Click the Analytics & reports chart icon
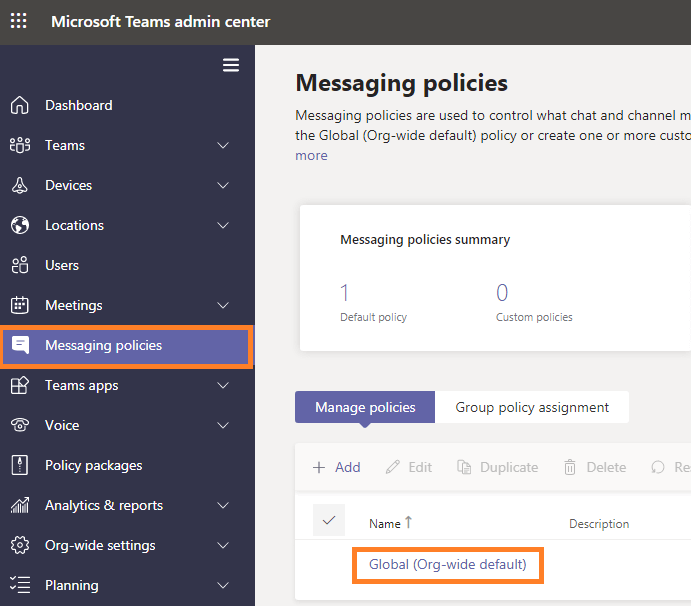This screenshot has width=691, height=606. [x=20, y=505]
